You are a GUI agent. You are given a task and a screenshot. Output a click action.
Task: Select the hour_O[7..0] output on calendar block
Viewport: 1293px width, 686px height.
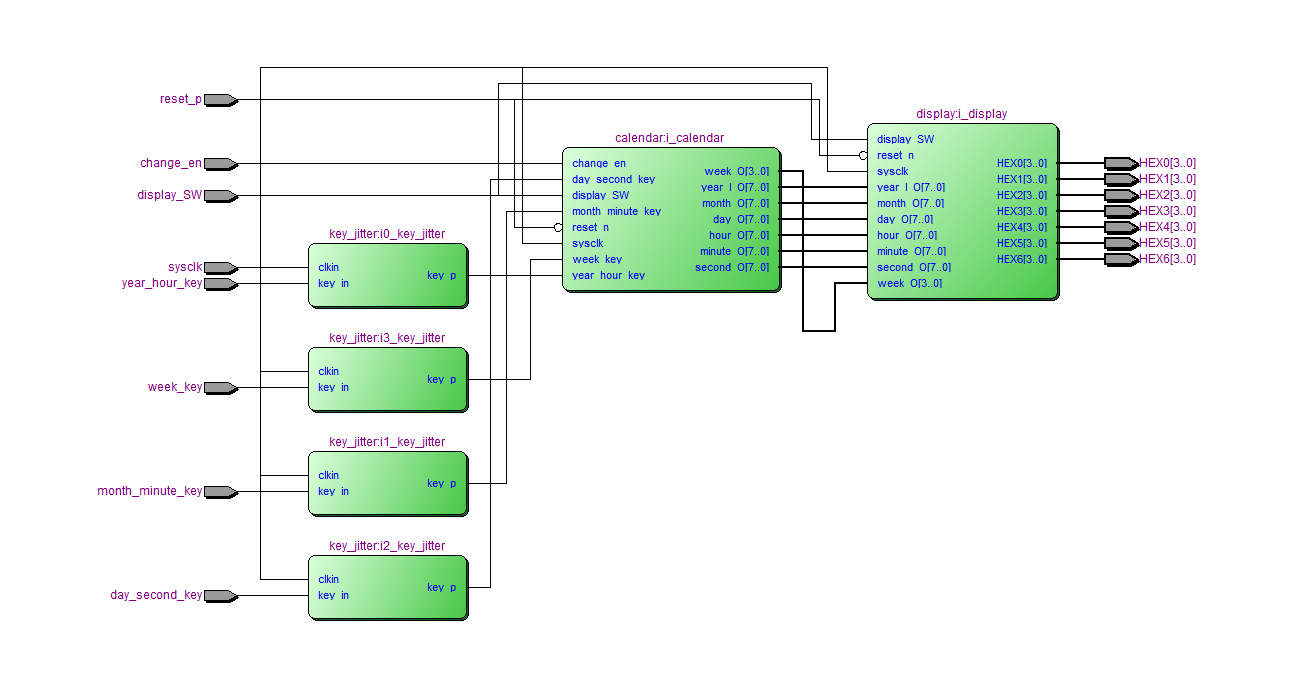[739, 235]
